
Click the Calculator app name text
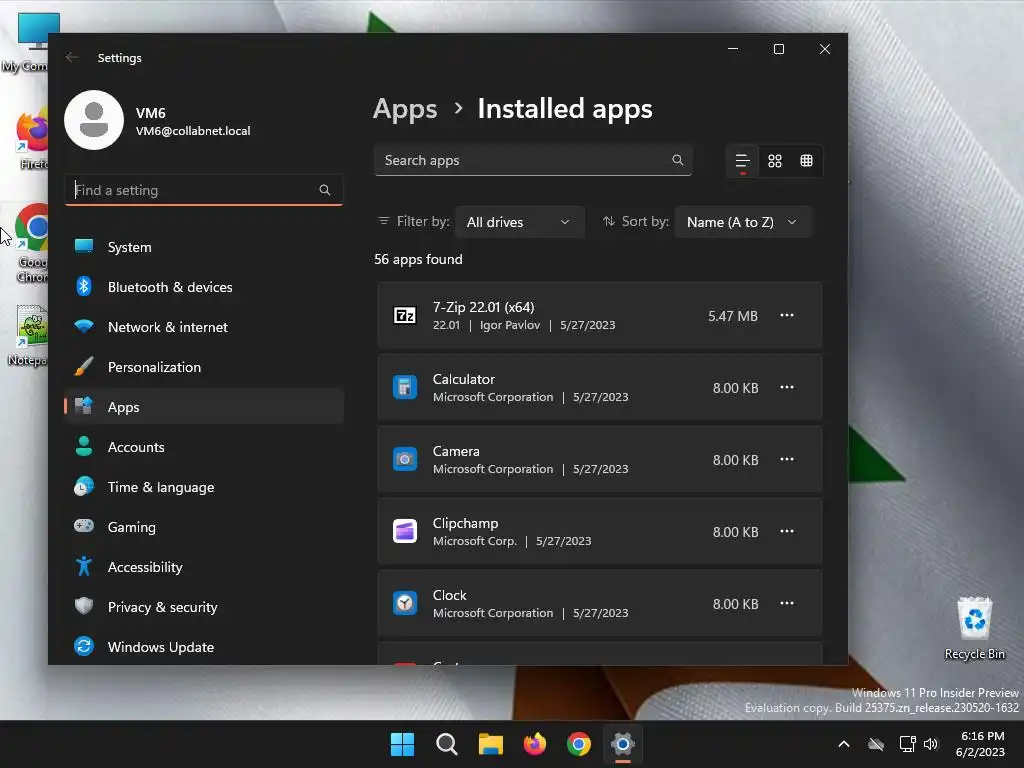point(464,379)
